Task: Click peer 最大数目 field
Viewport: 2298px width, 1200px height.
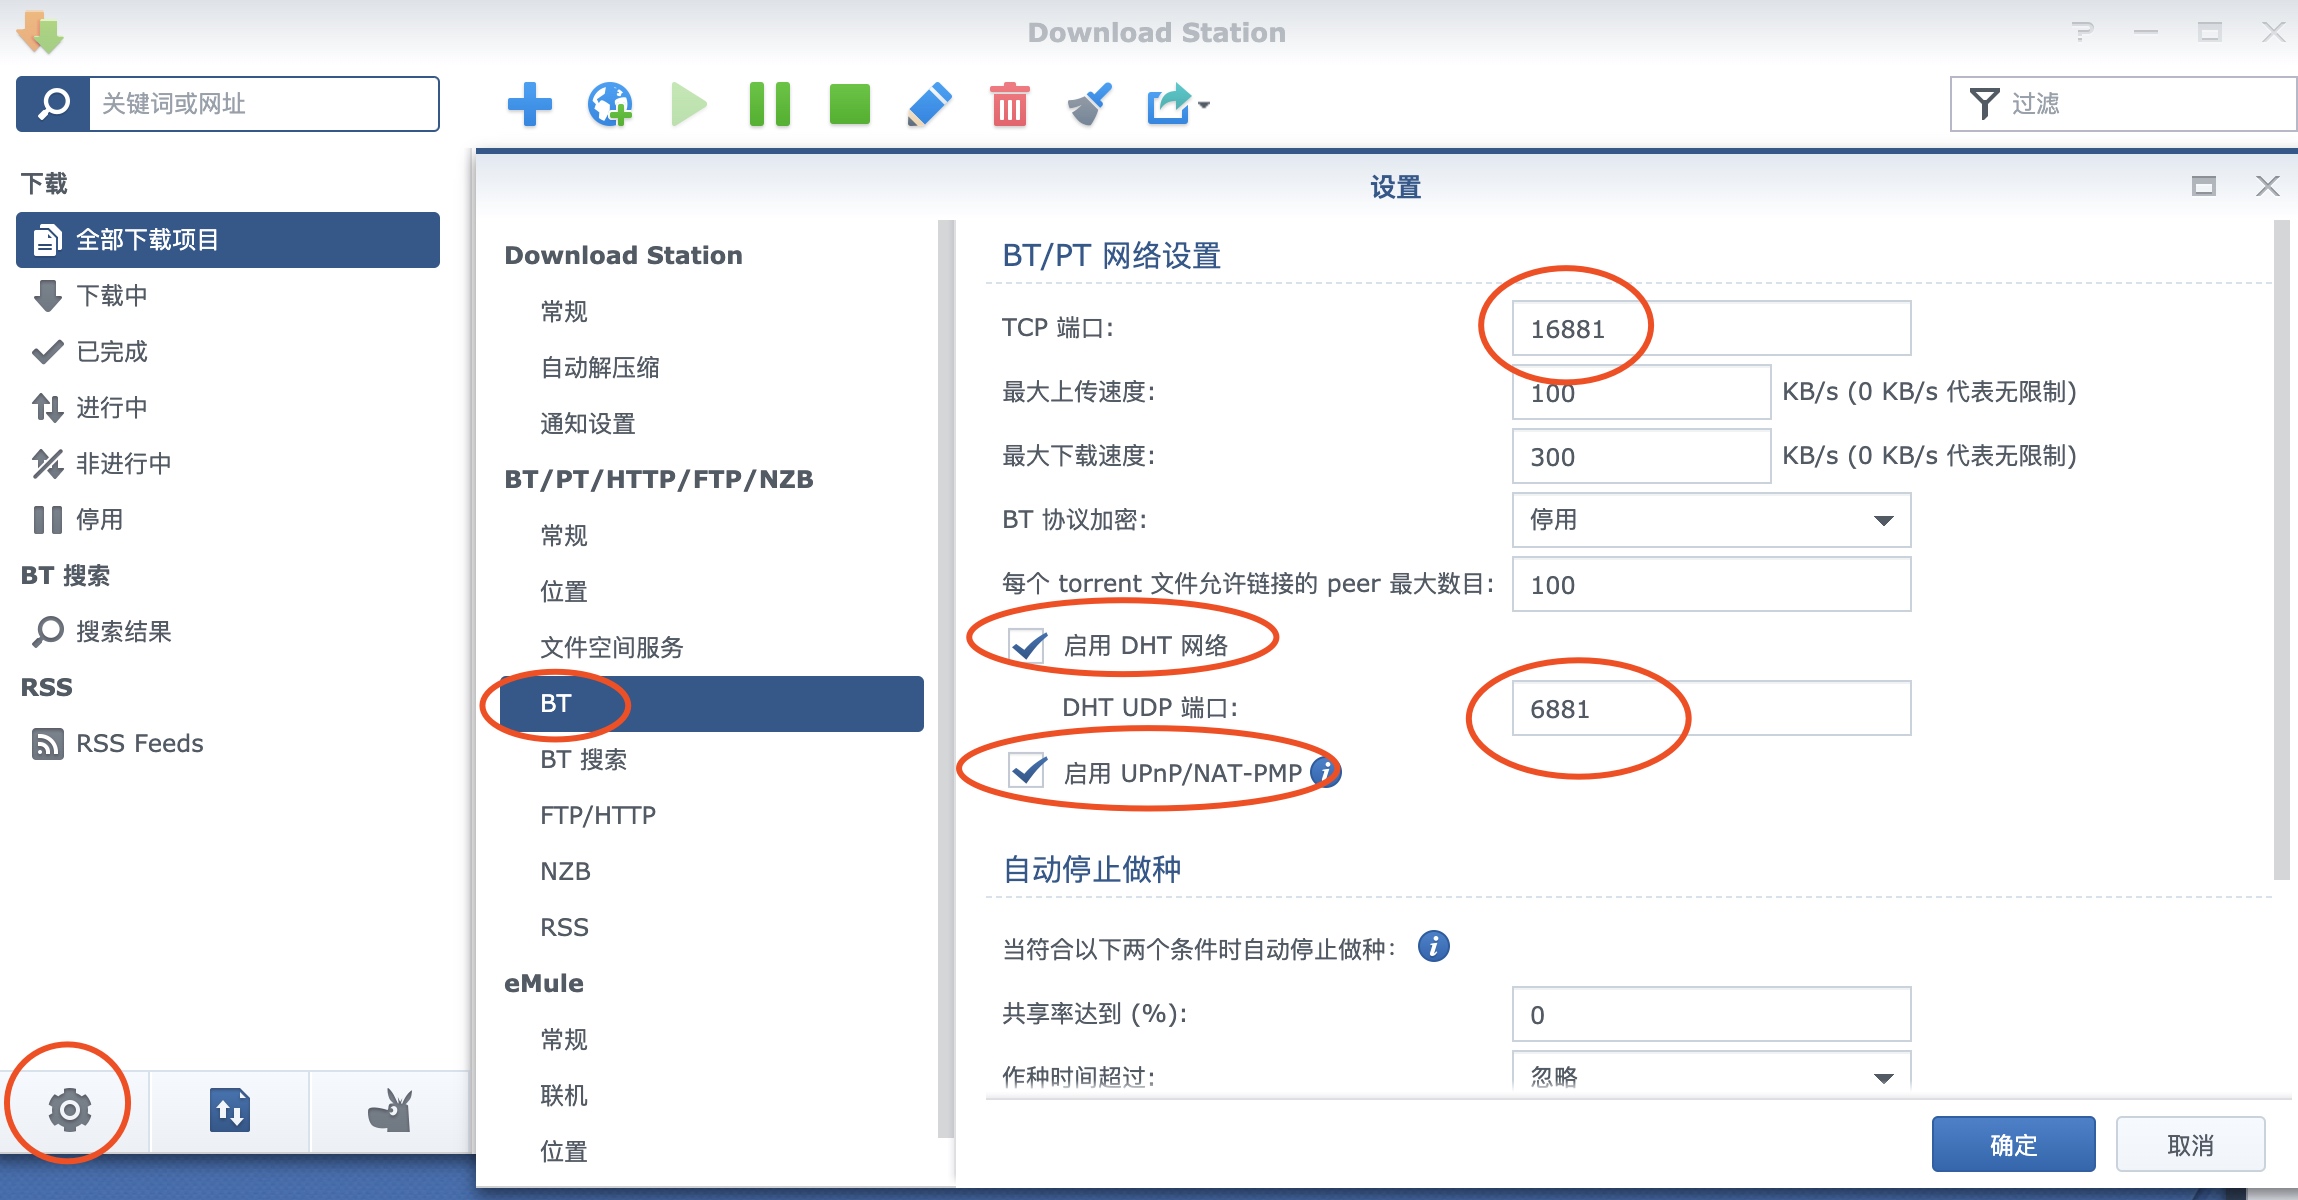Action: (x=1711, y=584)
